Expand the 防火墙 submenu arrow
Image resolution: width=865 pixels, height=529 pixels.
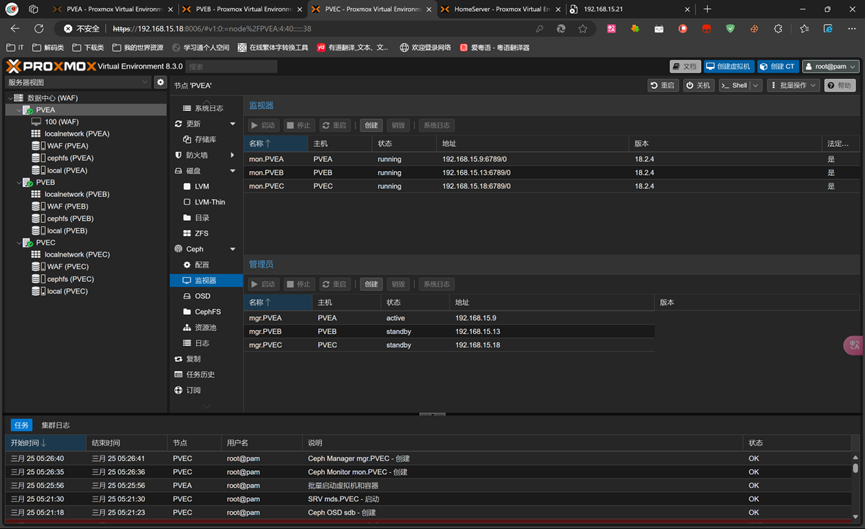(x=233, y=155)
